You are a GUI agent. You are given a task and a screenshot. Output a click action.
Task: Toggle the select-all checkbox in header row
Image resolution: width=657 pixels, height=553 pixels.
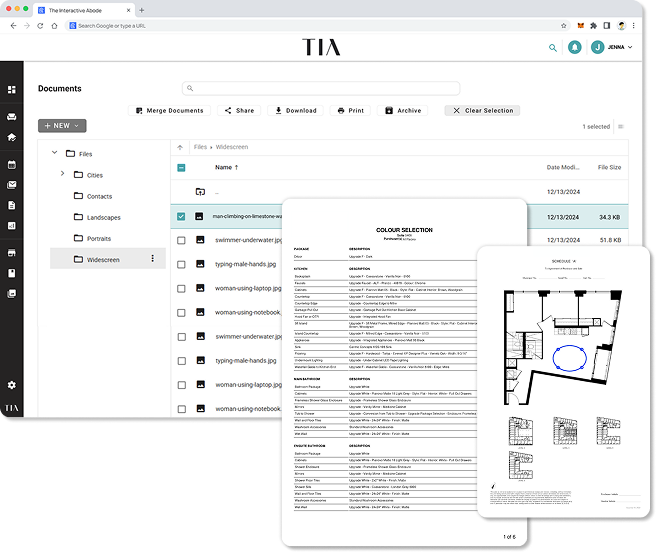[181, 168]
